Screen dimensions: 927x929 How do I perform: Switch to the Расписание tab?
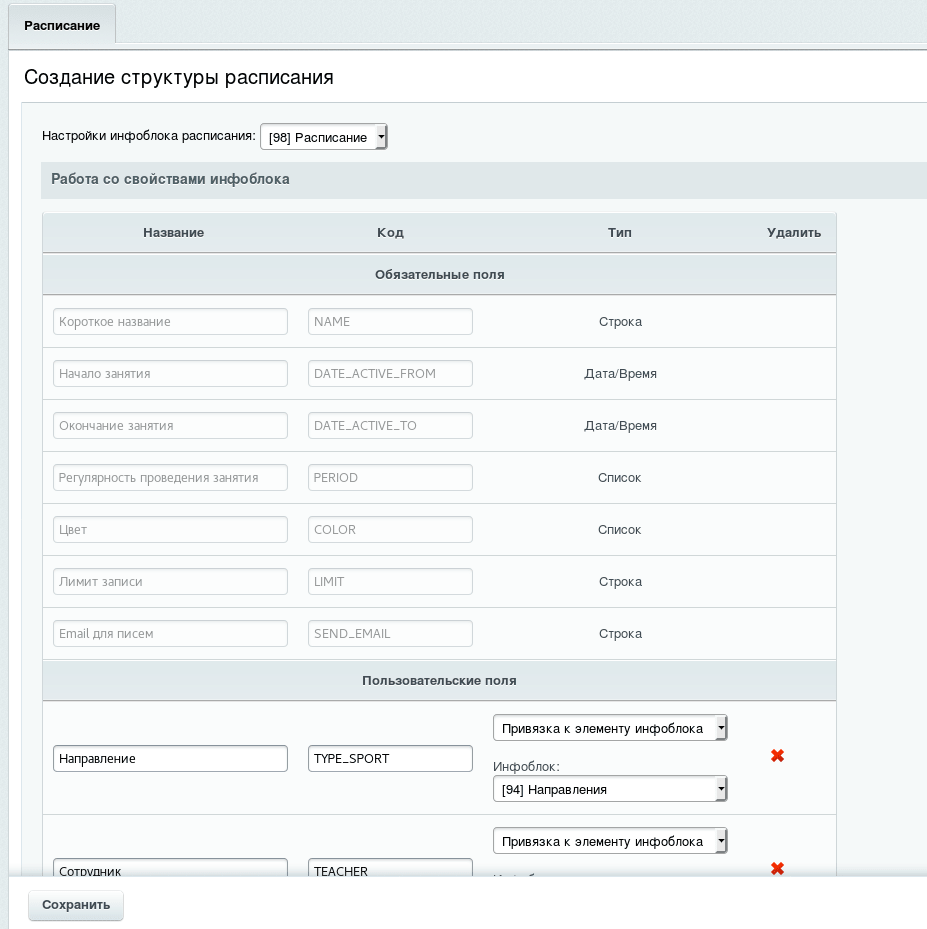click(62, 25)
